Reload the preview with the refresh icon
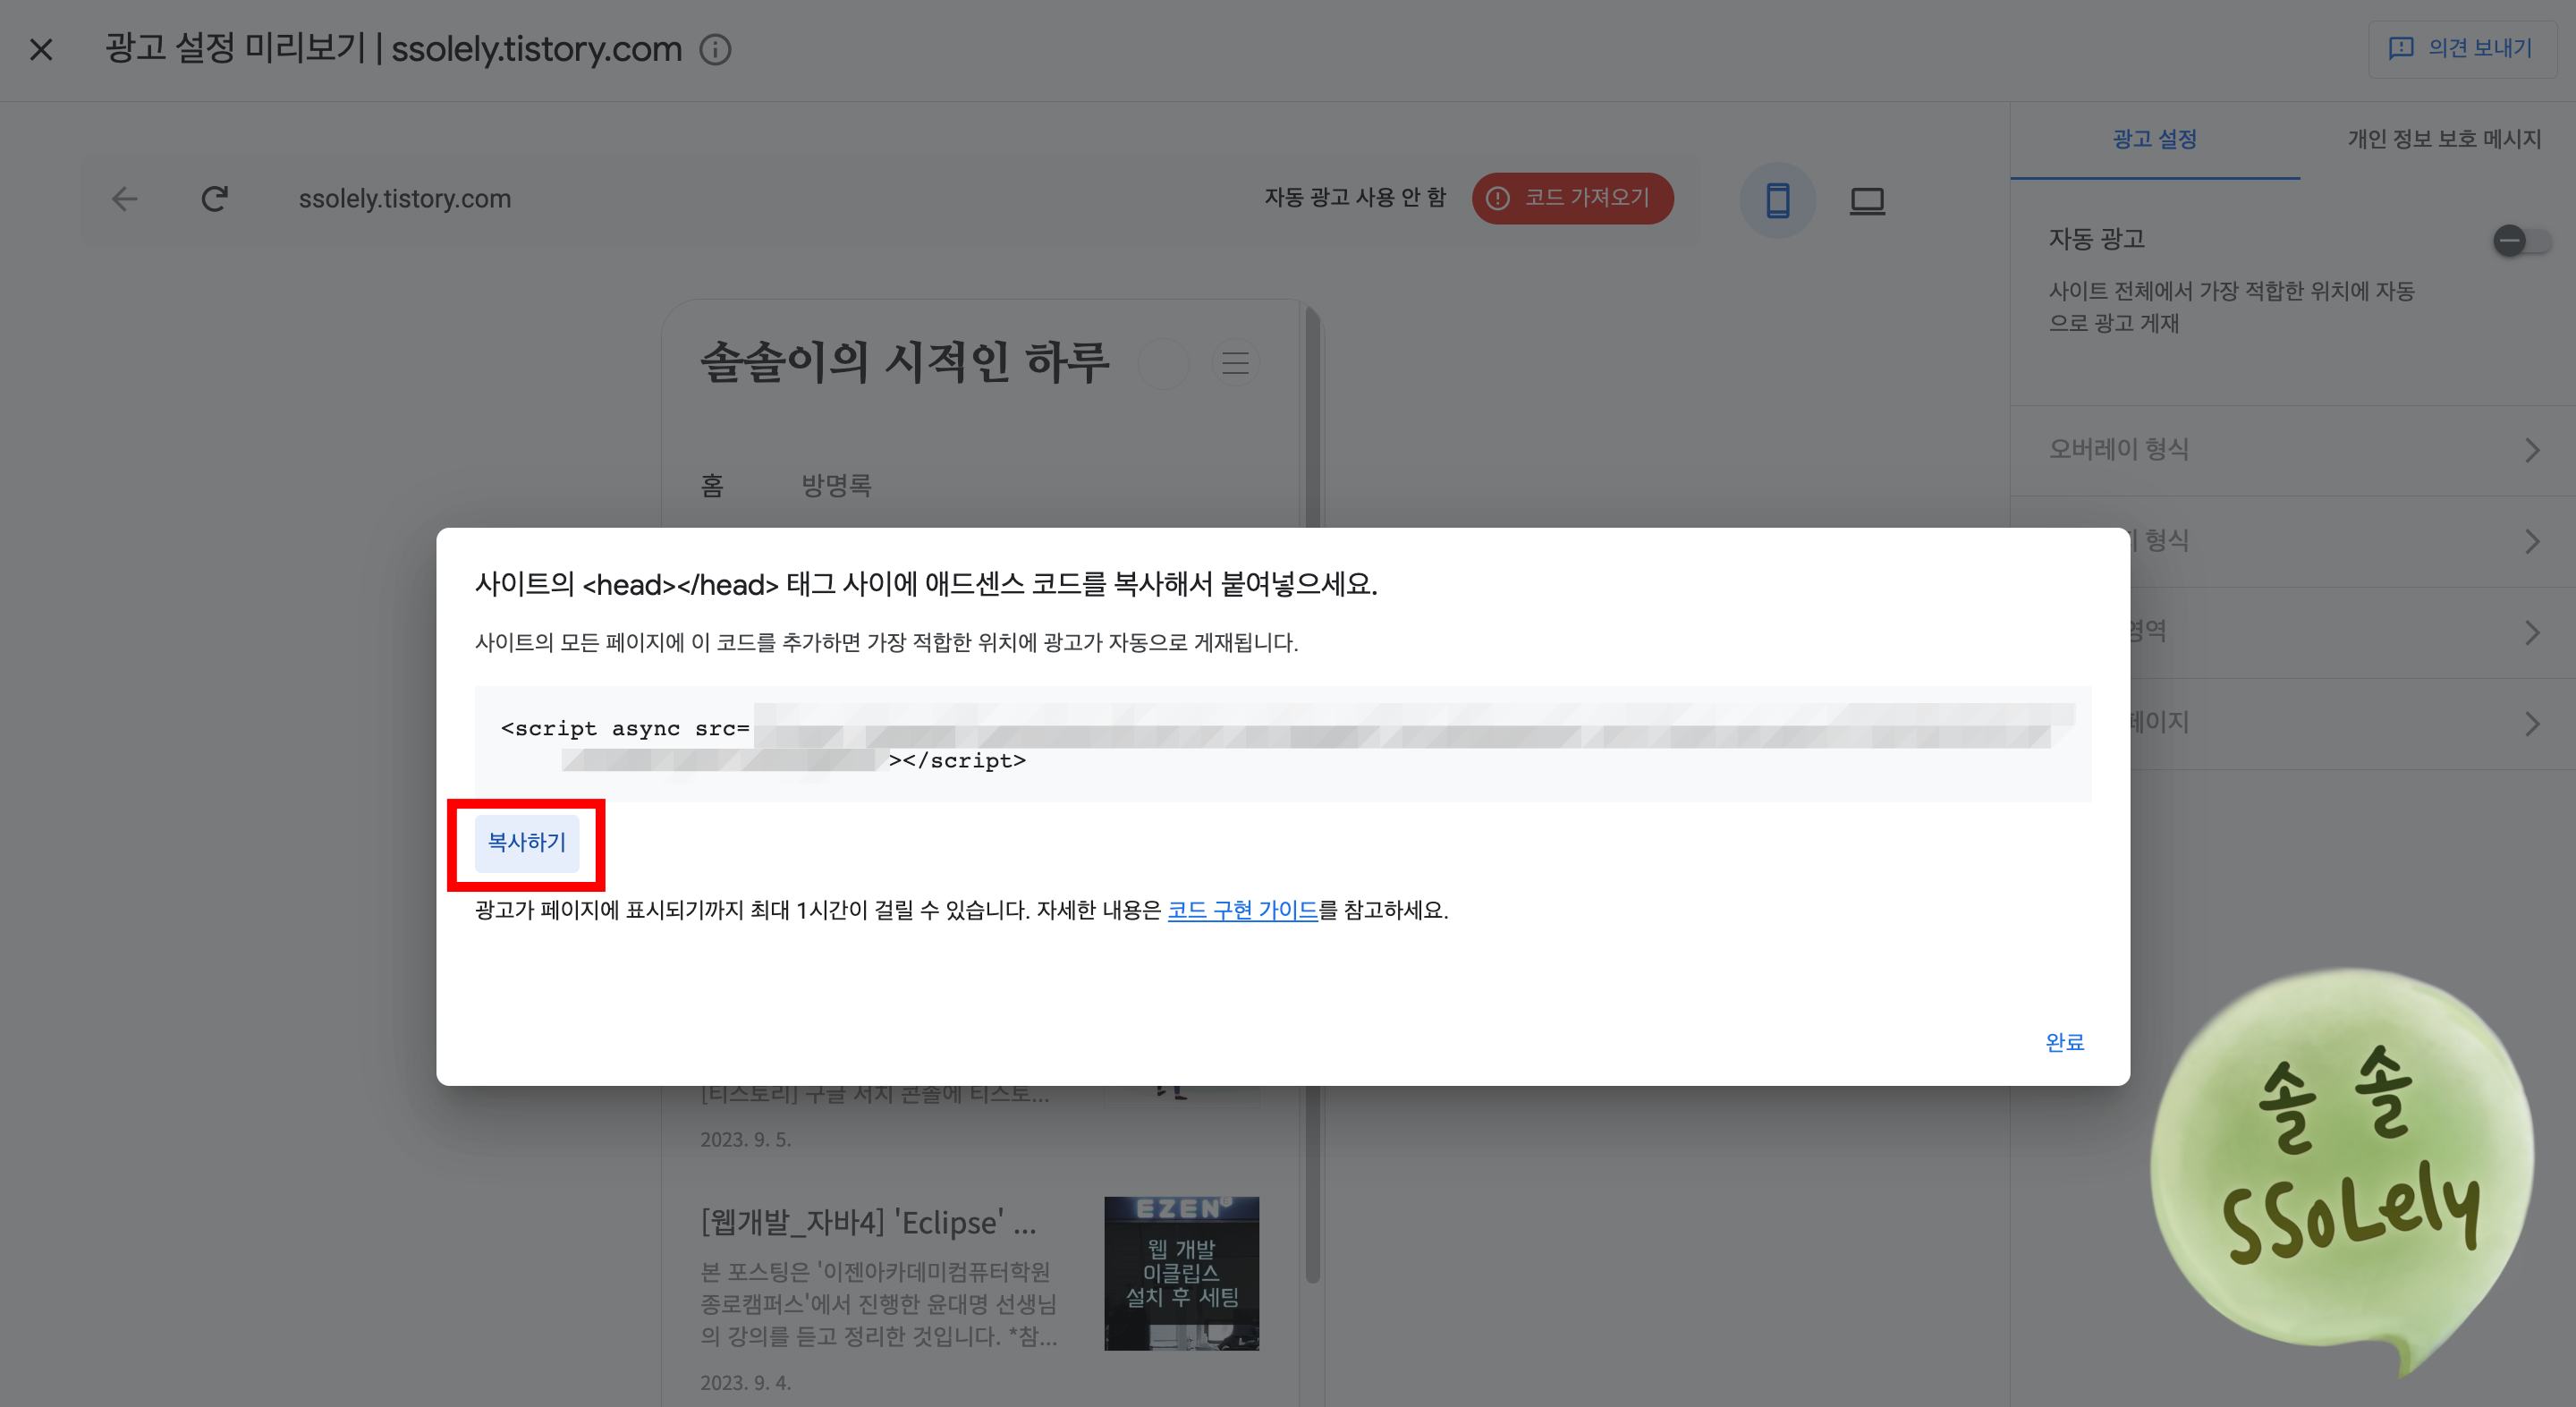Image resolution: width=2576 pixels, height=1407 pixels. 214,199
